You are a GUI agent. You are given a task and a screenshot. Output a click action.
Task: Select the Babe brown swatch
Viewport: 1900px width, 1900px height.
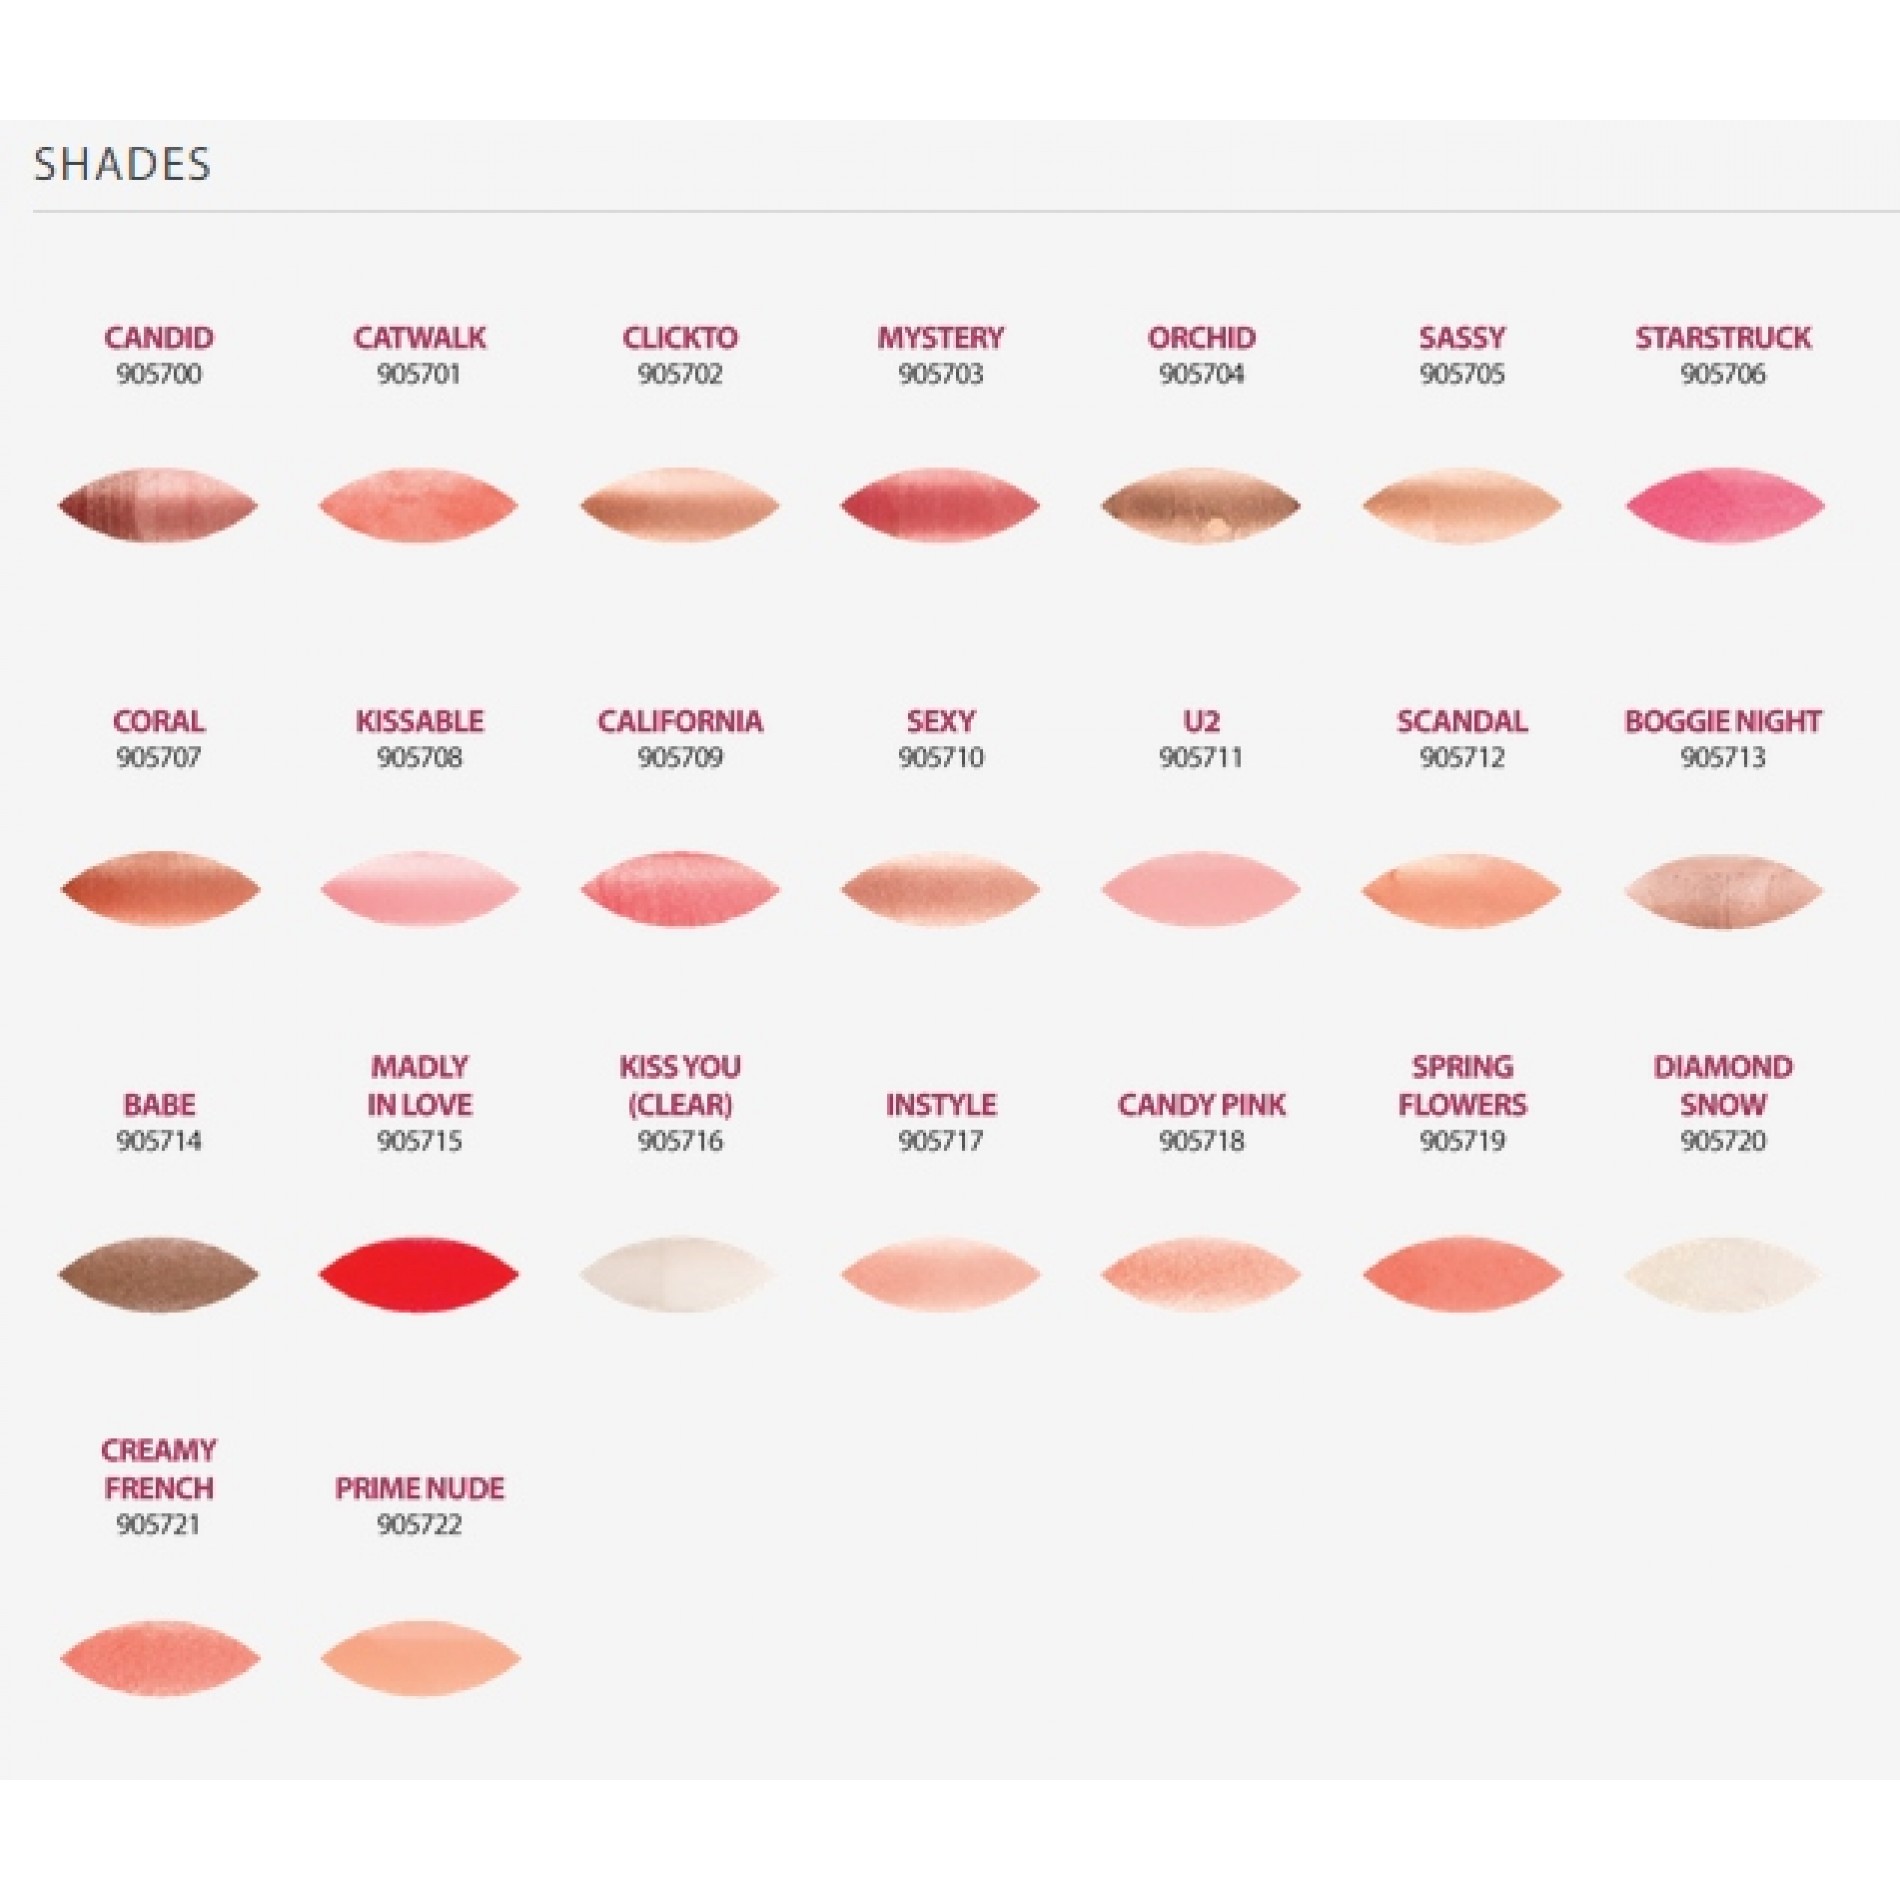pyautogui.click(x=158, y=1274)
